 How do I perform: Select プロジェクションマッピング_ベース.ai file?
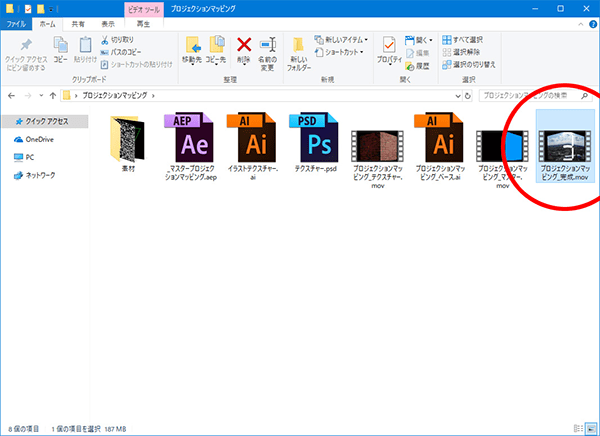pyautogui.click(x=440, y=146)
